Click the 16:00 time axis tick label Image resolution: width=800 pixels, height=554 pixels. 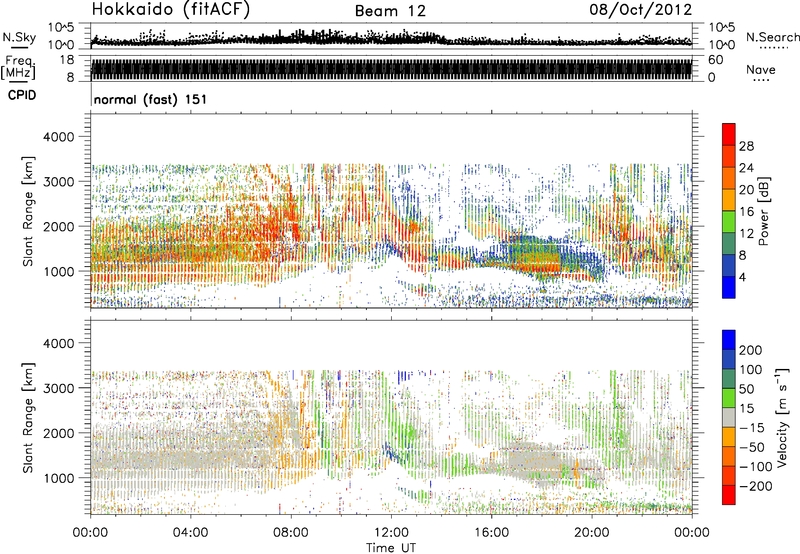(491, 533)
